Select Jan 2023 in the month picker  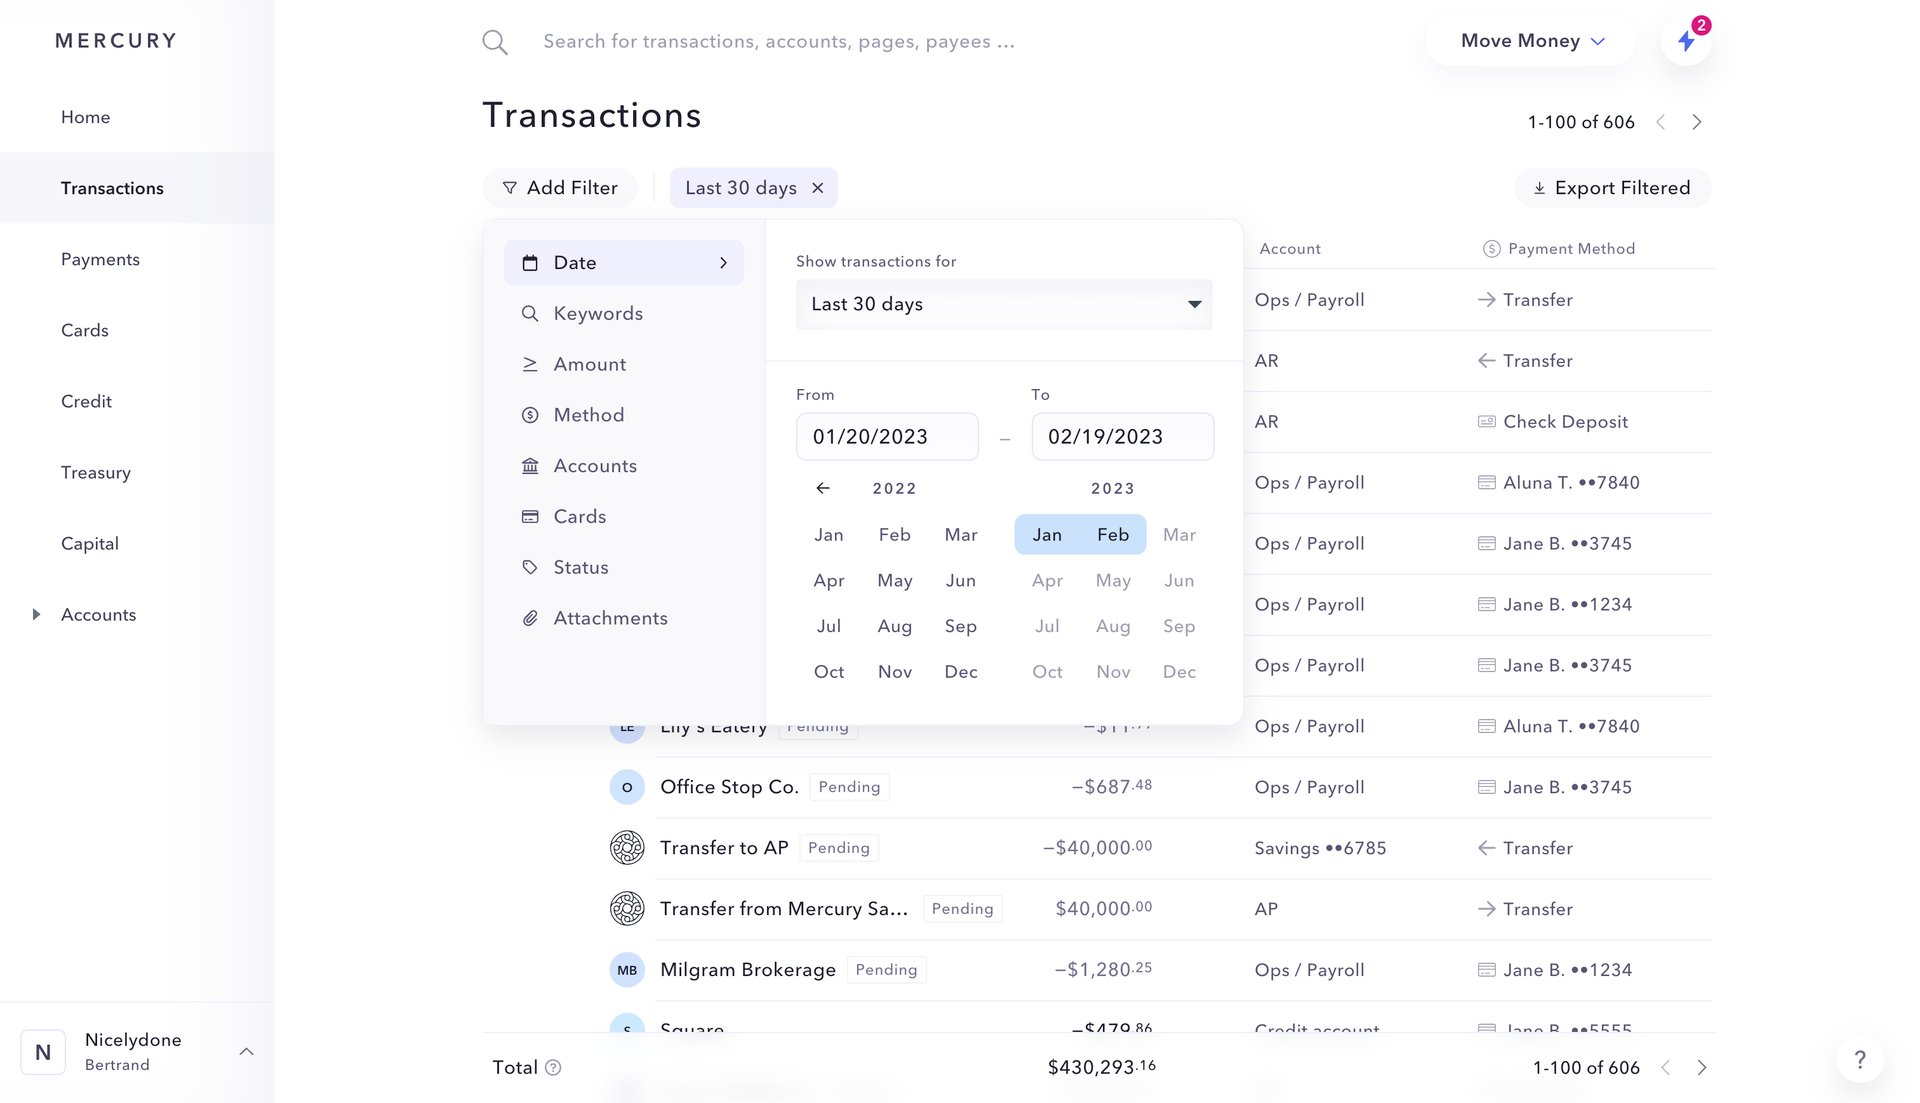point(1046,534)
